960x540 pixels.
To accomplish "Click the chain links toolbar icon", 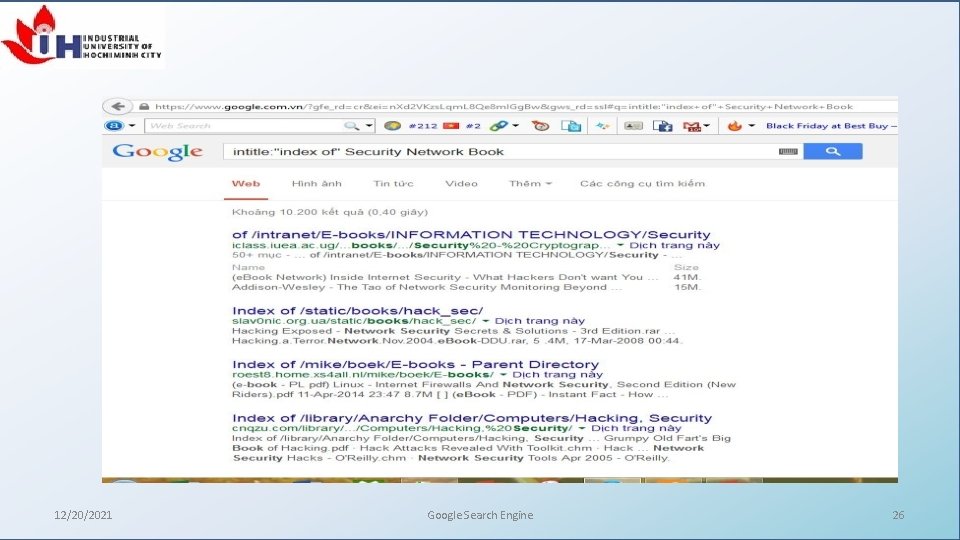I will [499, 126].
